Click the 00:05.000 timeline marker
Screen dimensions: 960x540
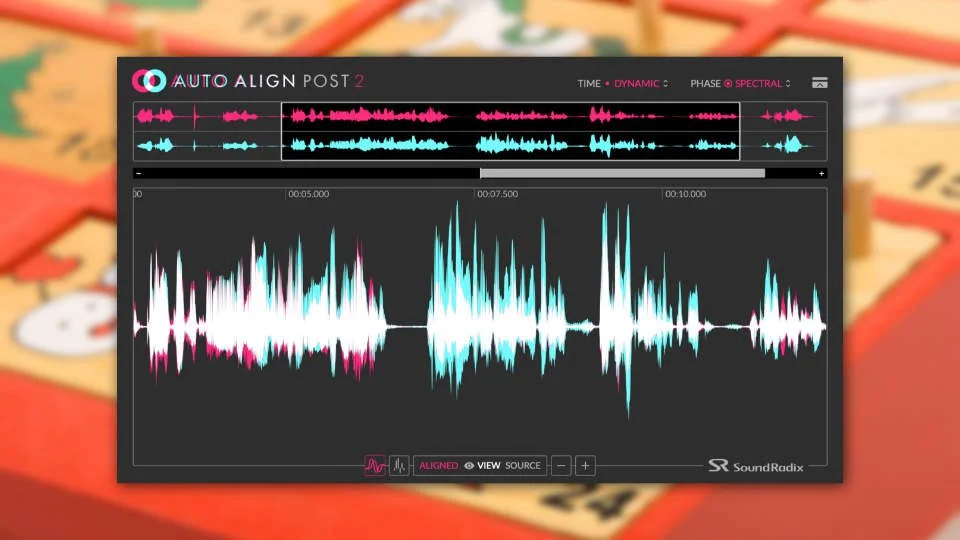pyautogui.click(x=309, y=194)
